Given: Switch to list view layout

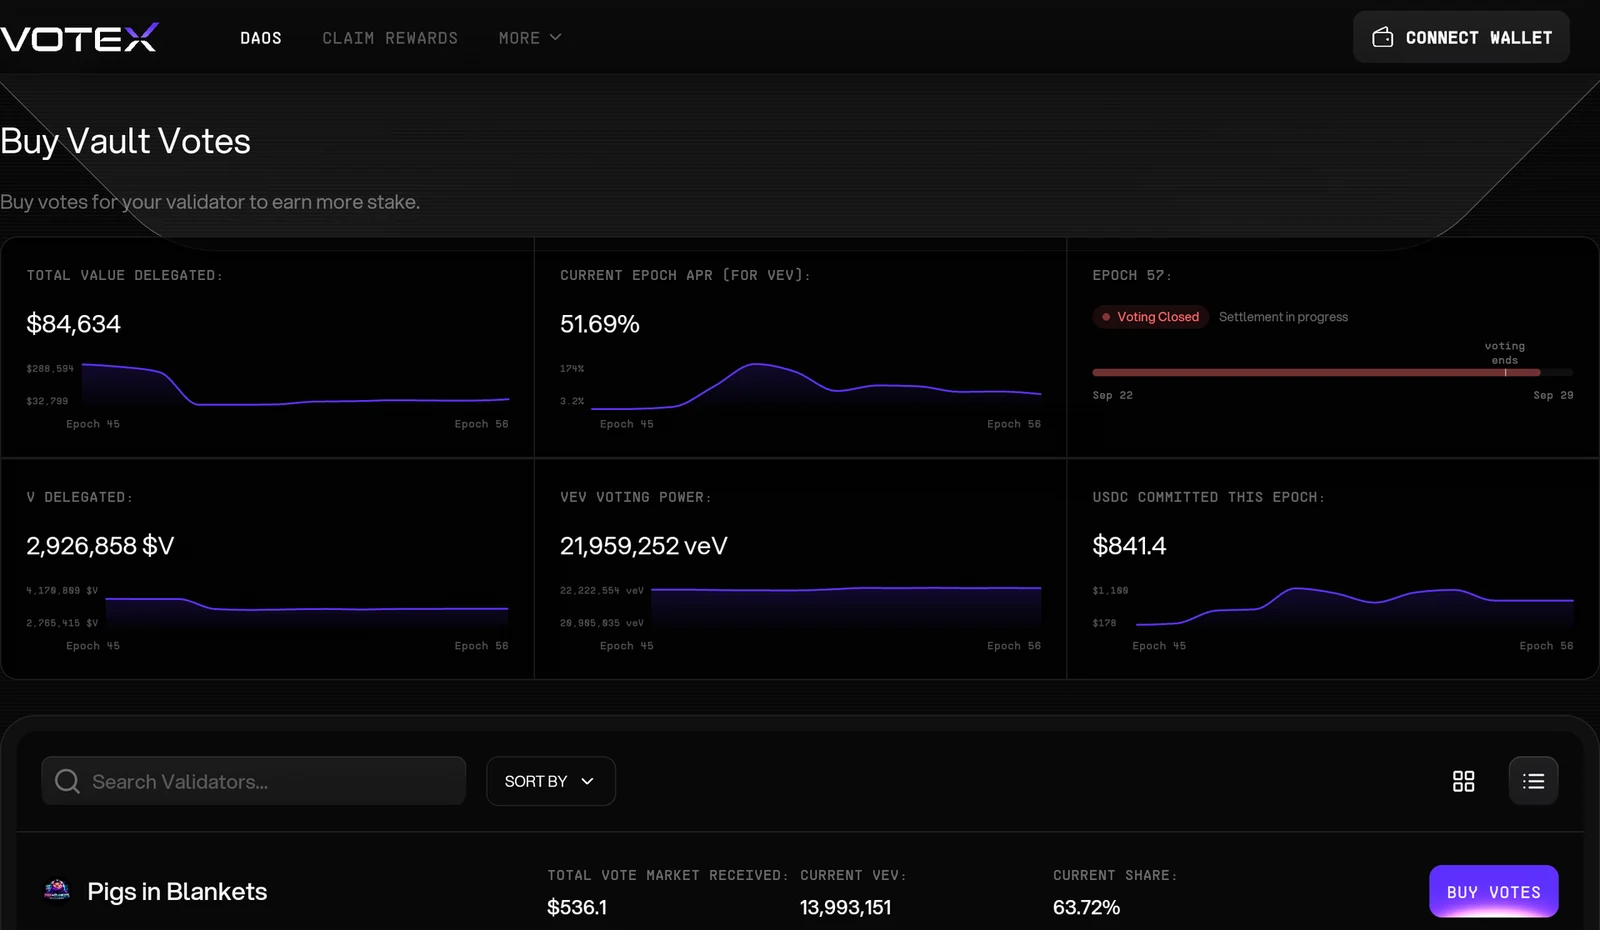Looking at the screenshot, I should (x=1533, y=781).
